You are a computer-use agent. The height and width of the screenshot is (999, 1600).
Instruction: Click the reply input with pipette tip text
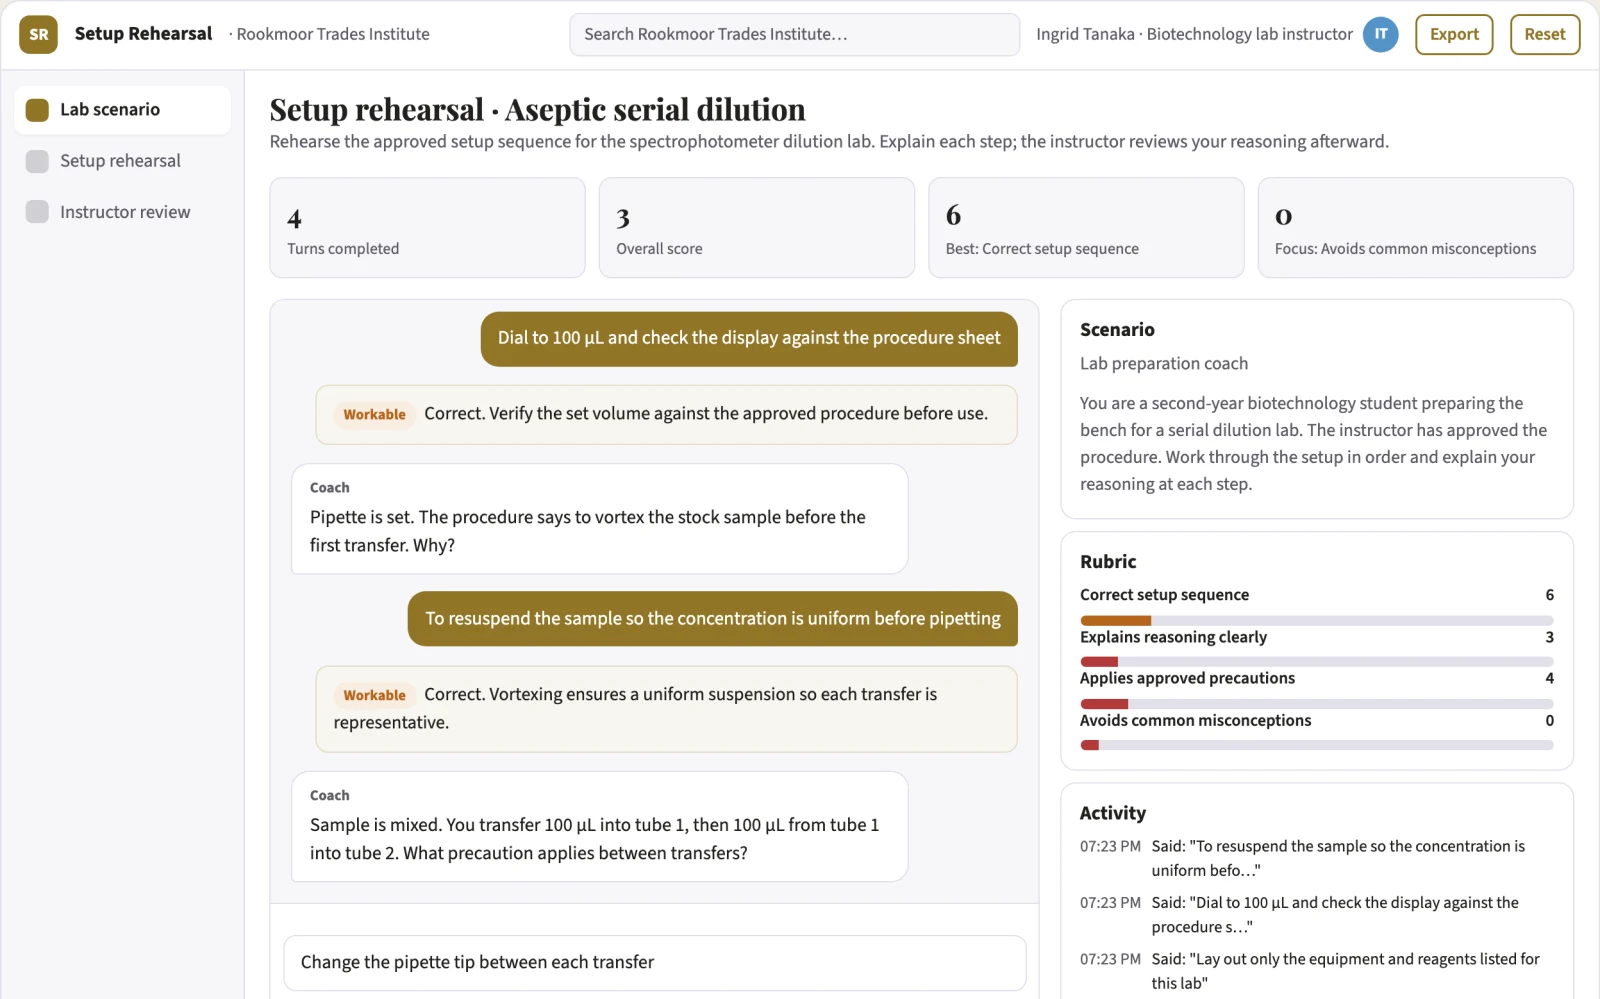click(x=655, y=962)
